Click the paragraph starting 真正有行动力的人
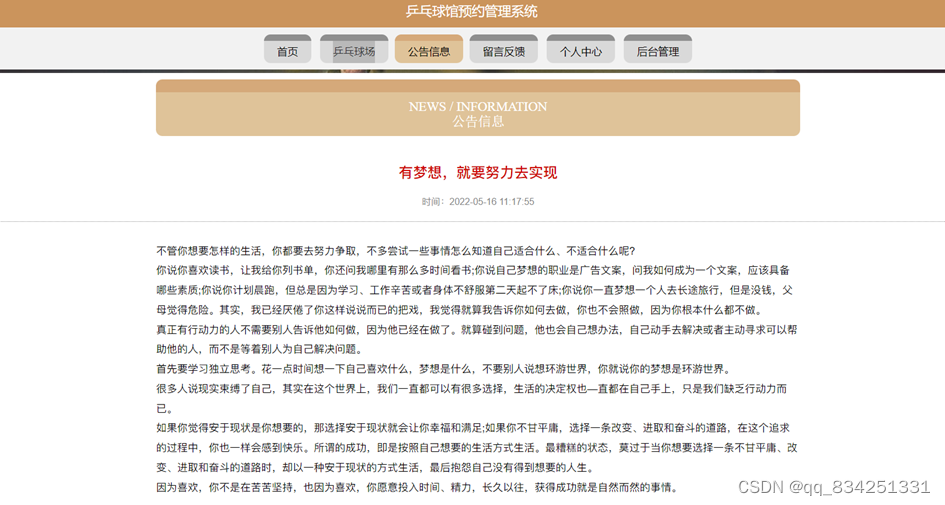The height and width of the screenshot is (505, 945). [x=477, y=339]
